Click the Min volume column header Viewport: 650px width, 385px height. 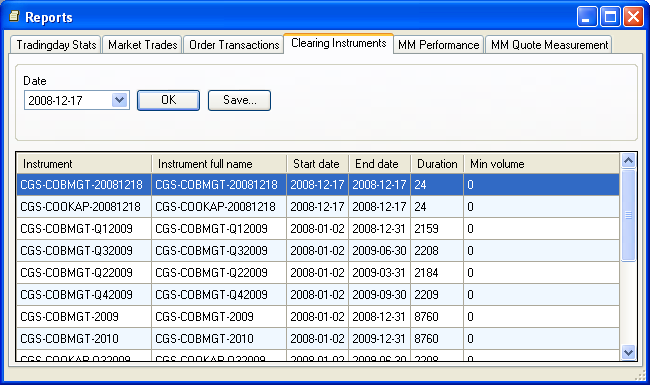tap(541, 164)
